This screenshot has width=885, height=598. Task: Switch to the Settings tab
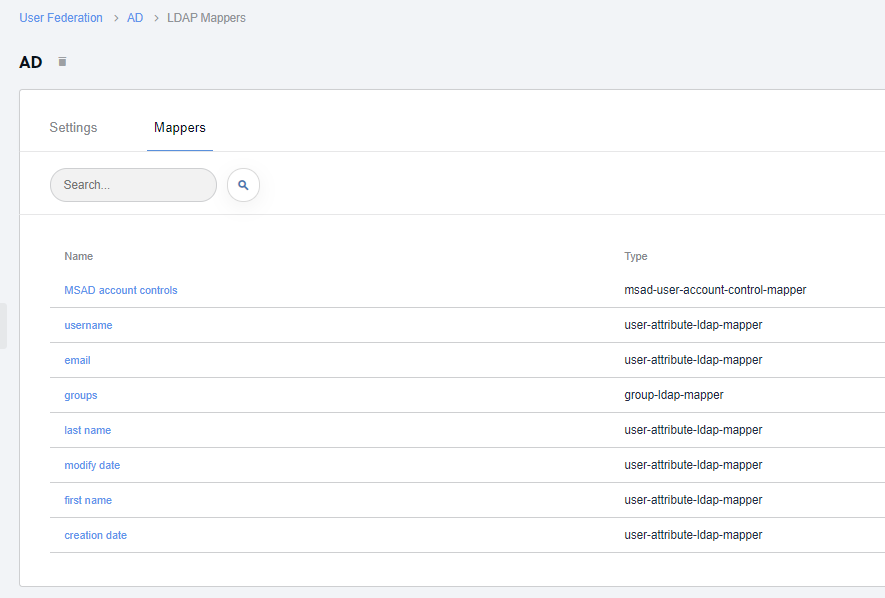[x=73, y=127]
